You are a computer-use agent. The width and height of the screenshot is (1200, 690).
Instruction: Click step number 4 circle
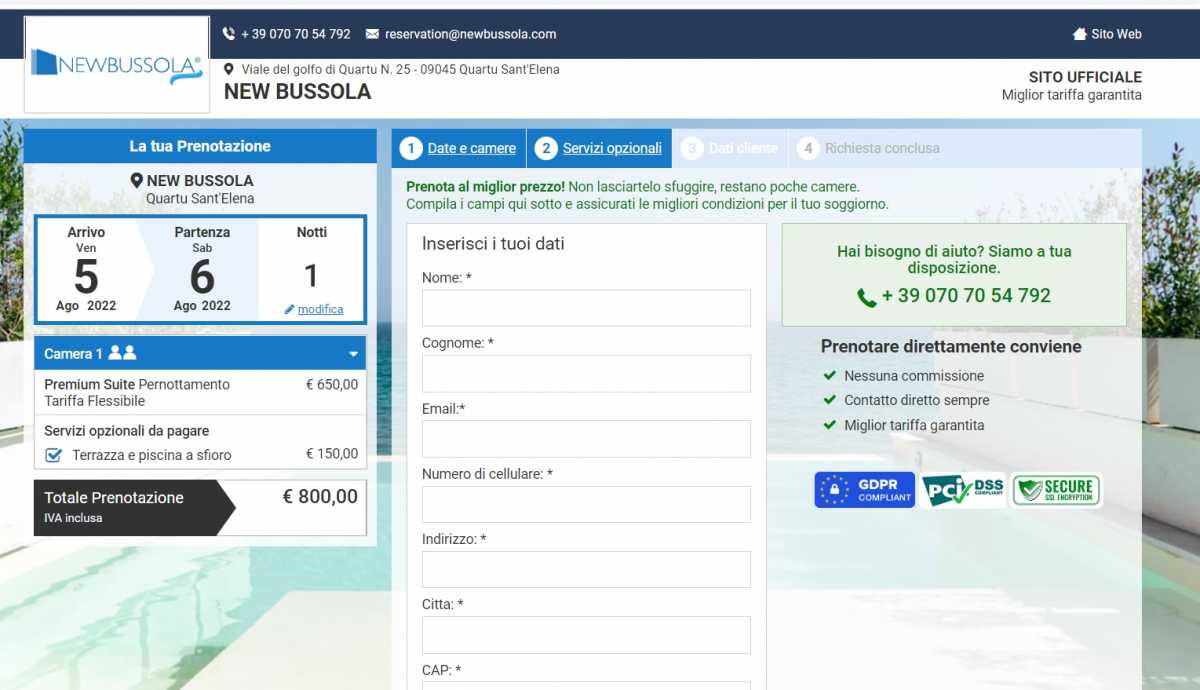click(808, 148)
